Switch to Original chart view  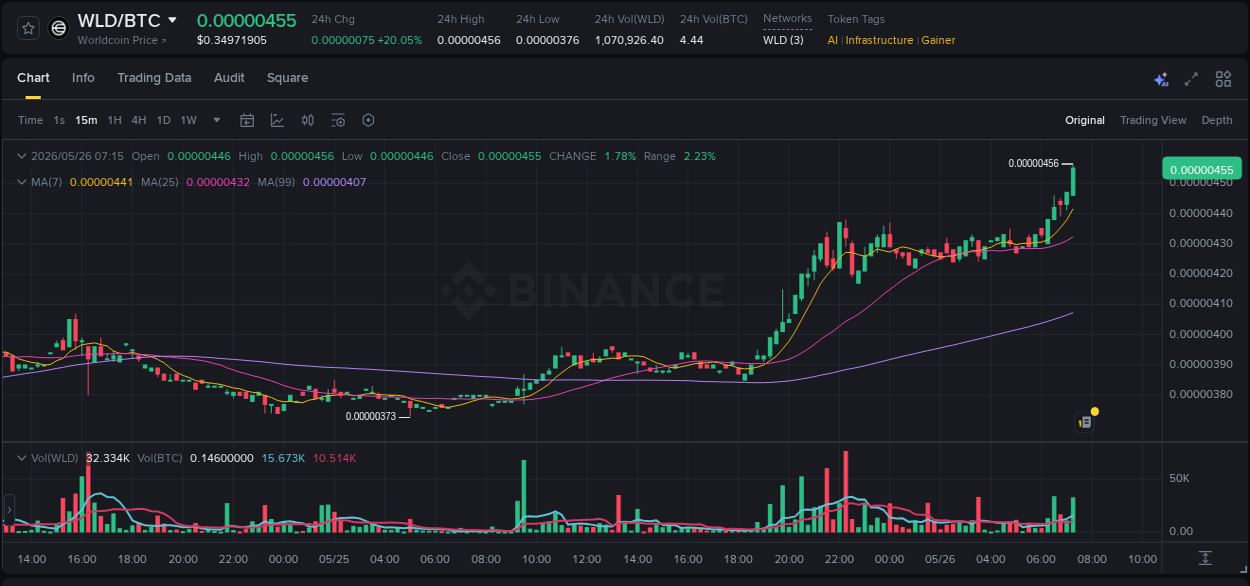tap(1085, 120)
